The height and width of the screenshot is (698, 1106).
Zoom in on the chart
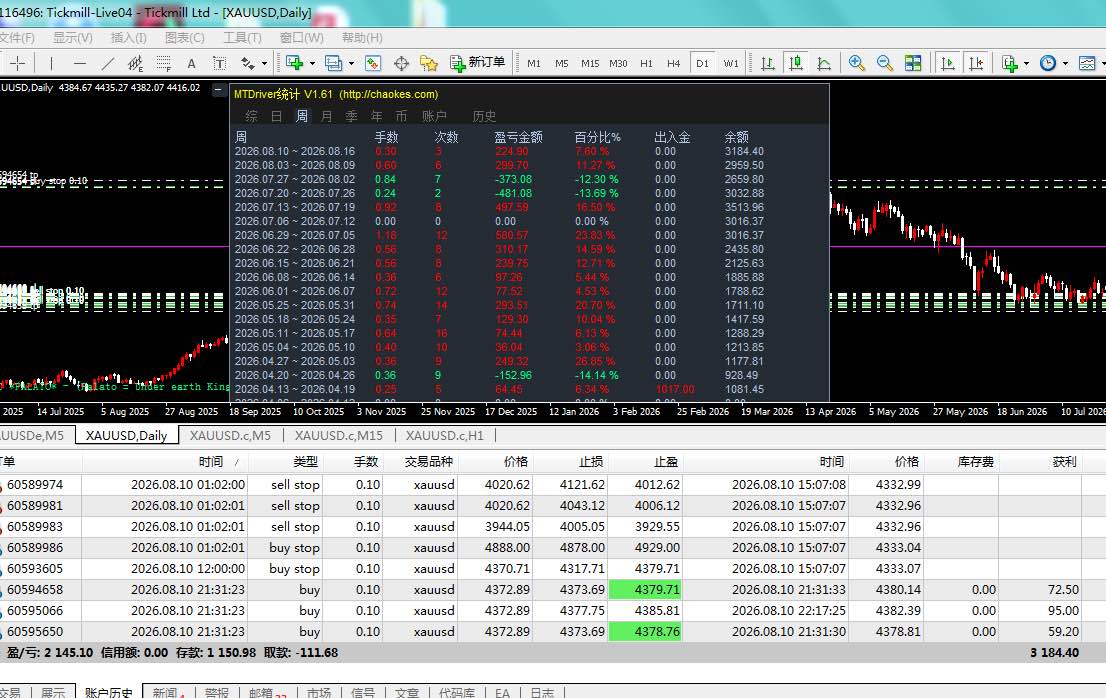857,63
